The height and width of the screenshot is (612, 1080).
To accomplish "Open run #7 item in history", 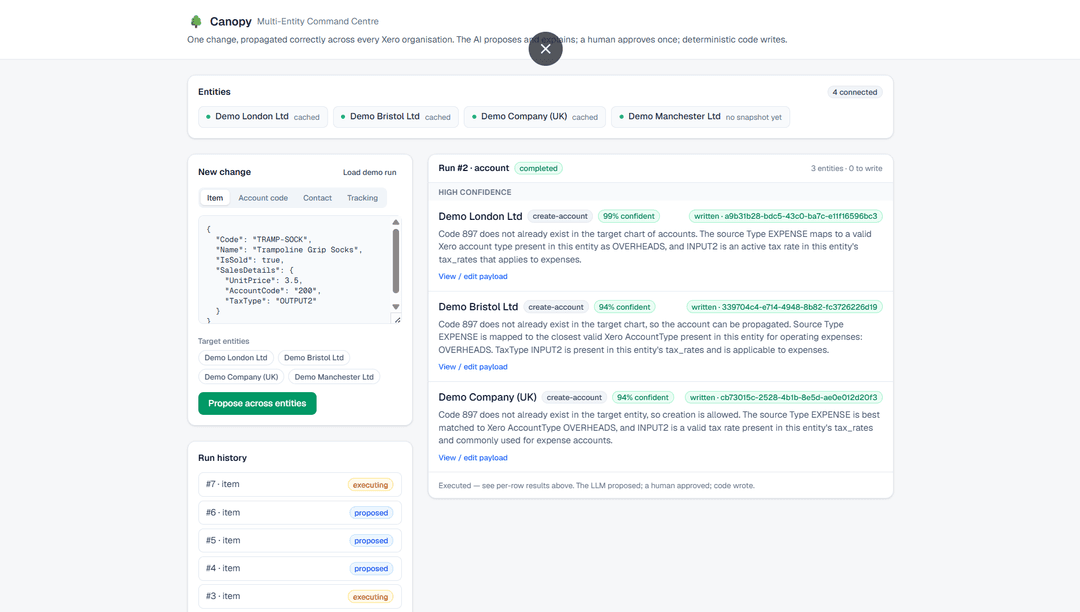I will coord(300,485).
